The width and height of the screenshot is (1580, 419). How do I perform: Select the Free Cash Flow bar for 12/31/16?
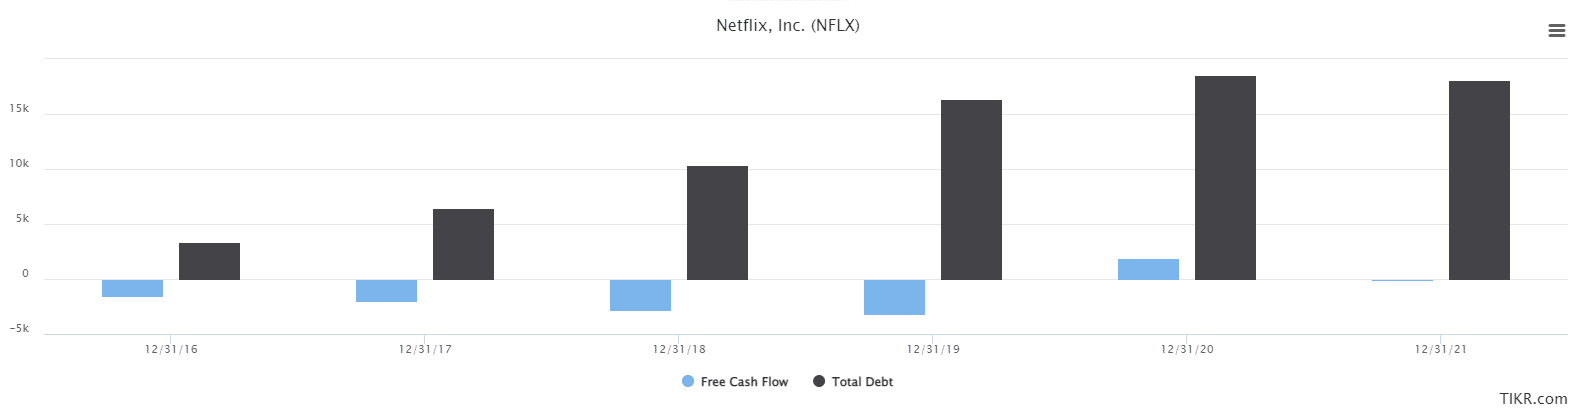tap(132, 288)
